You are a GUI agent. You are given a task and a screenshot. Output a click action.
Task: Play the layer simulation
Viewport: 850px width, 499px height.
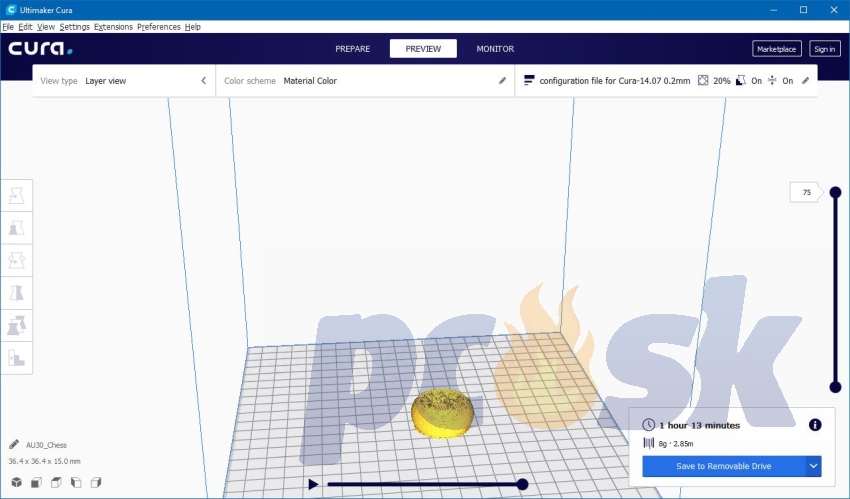point(313,484)
